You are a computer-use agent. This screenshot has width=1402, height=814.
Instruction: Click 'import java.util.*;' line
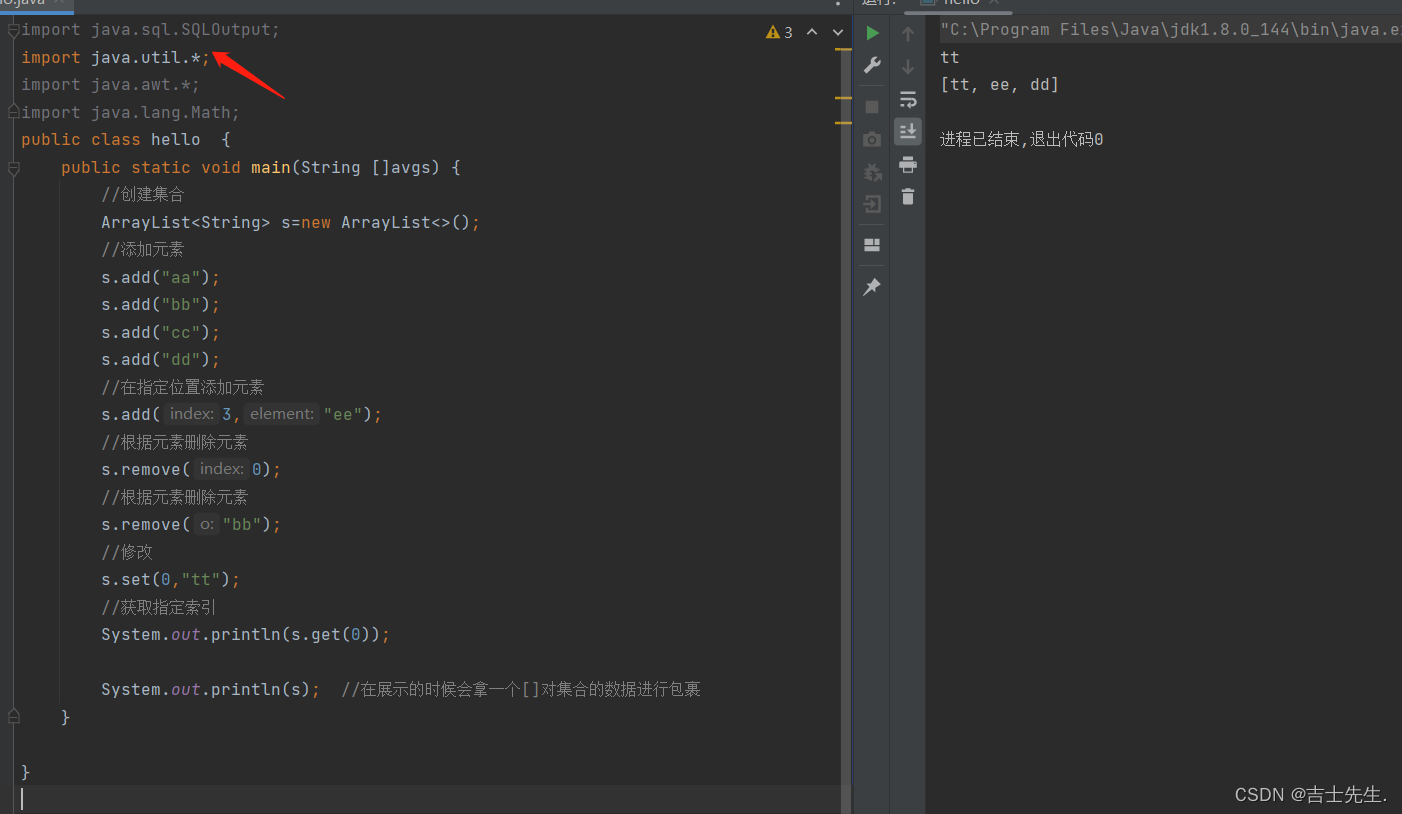tap(116, 57)
